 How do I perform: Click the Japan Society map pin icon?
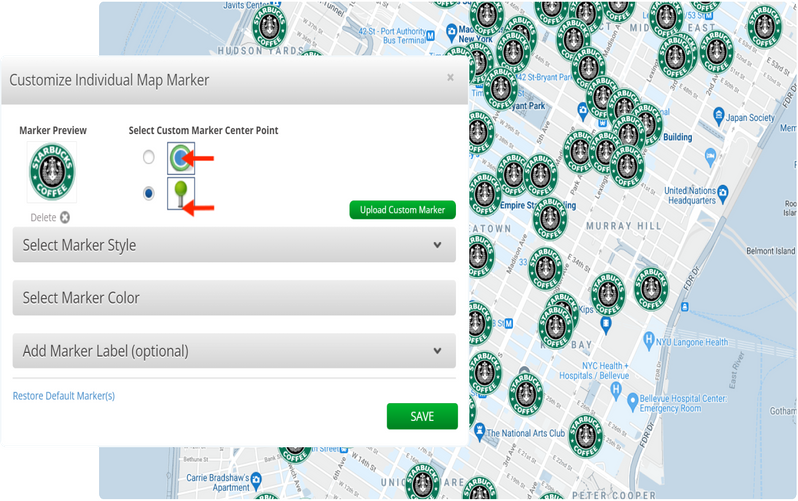point(718,115)
